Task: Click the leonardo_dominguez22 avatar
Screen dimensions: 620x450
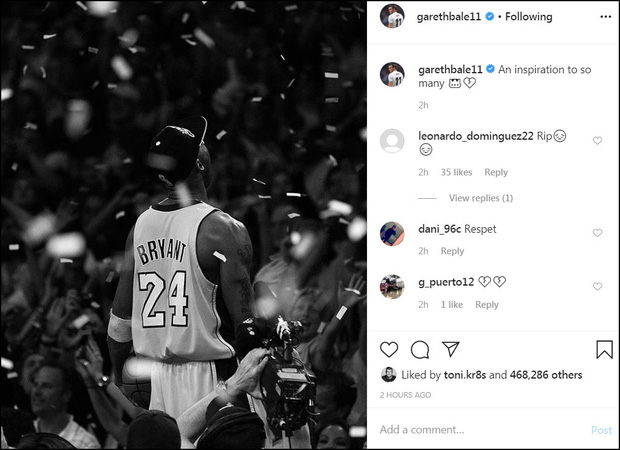Action: (392, 141)
